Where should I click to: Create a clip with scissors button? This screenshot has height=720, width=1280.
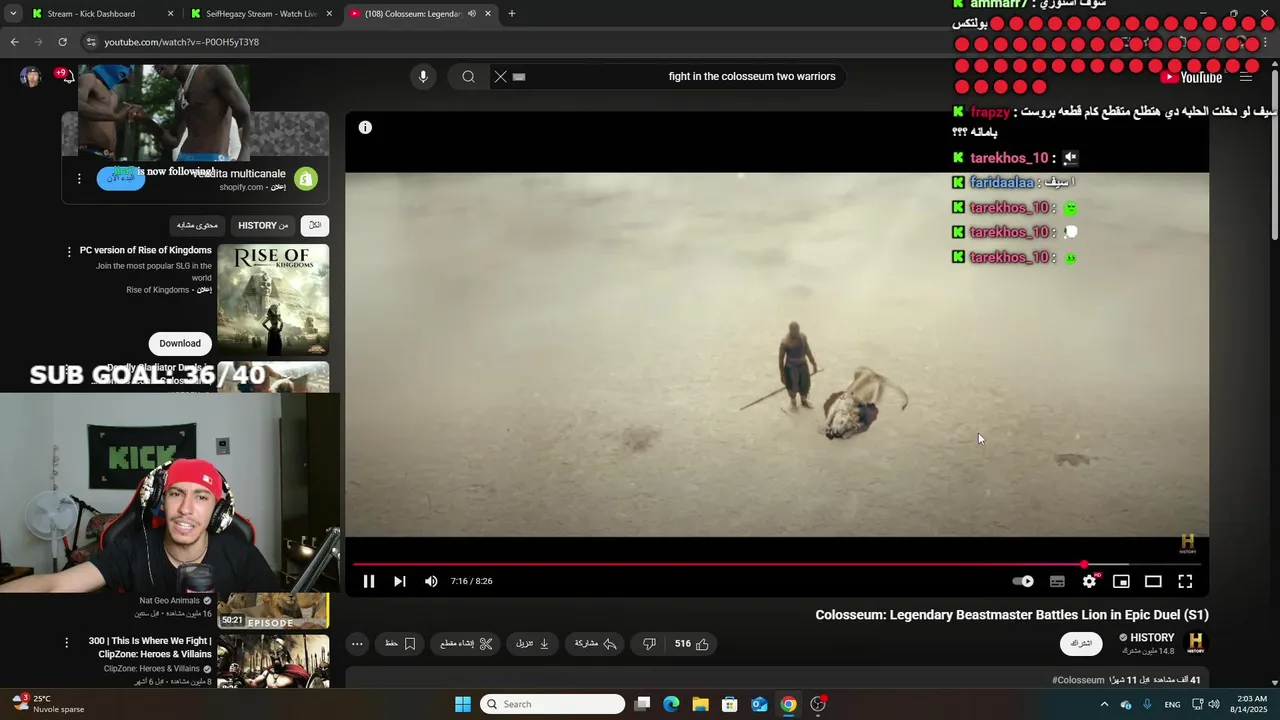click(466, 644)
